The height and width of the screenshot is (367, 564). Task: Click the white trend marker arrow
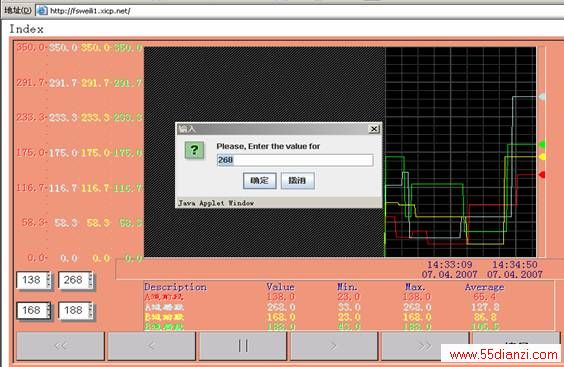542,96
